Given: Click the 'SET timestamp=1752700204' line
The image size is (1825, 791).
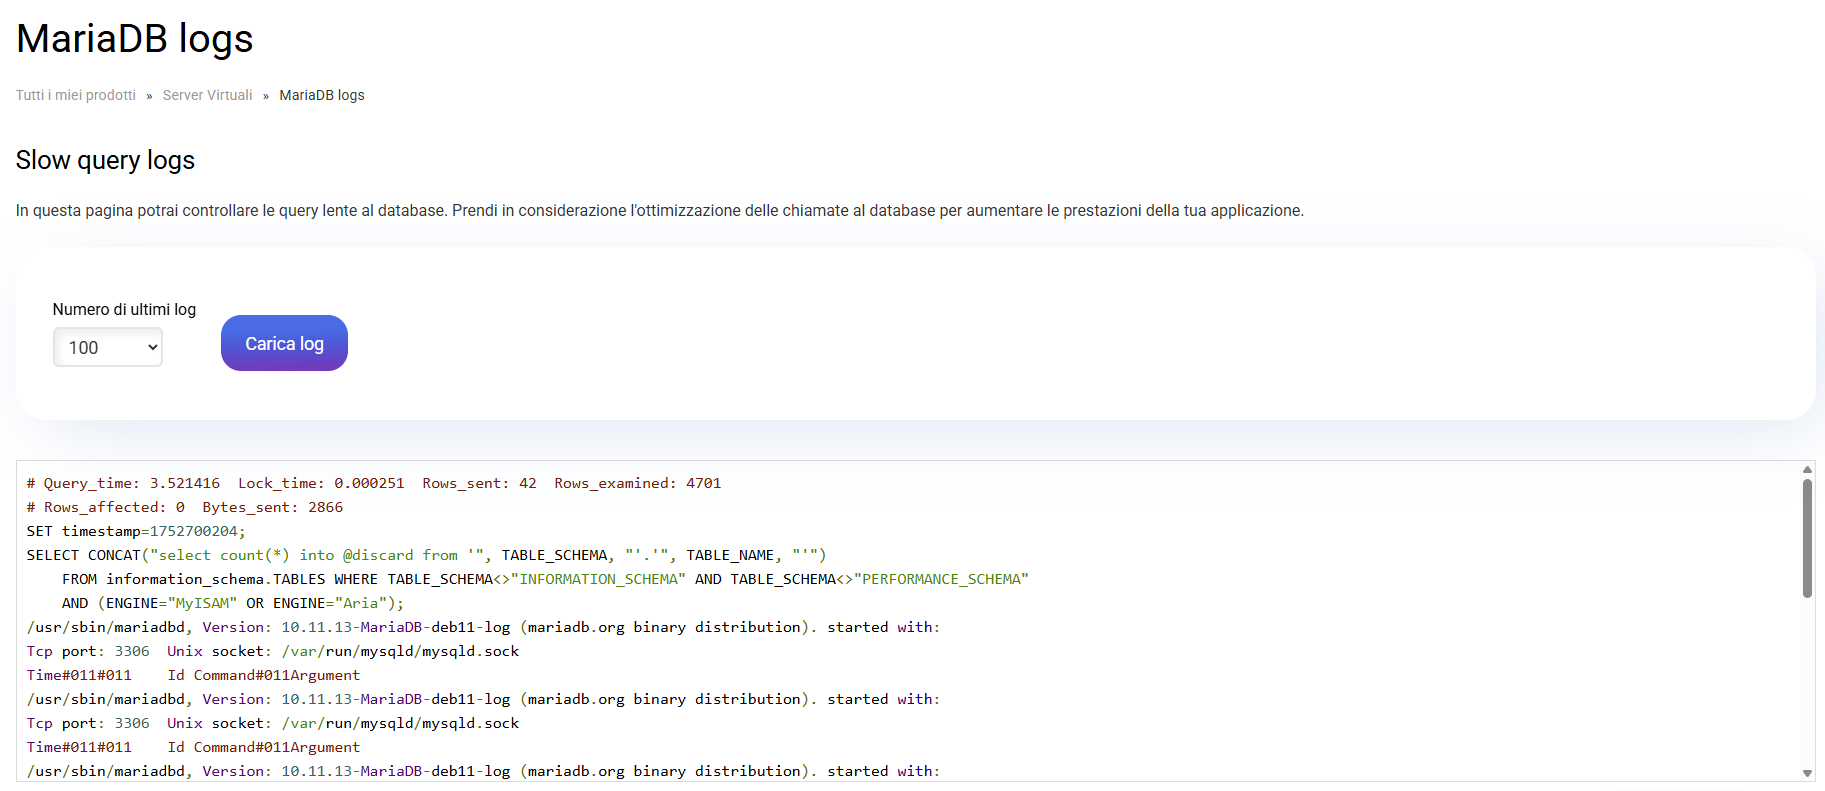Looking at the screenshot, I should tap(136, 531).
